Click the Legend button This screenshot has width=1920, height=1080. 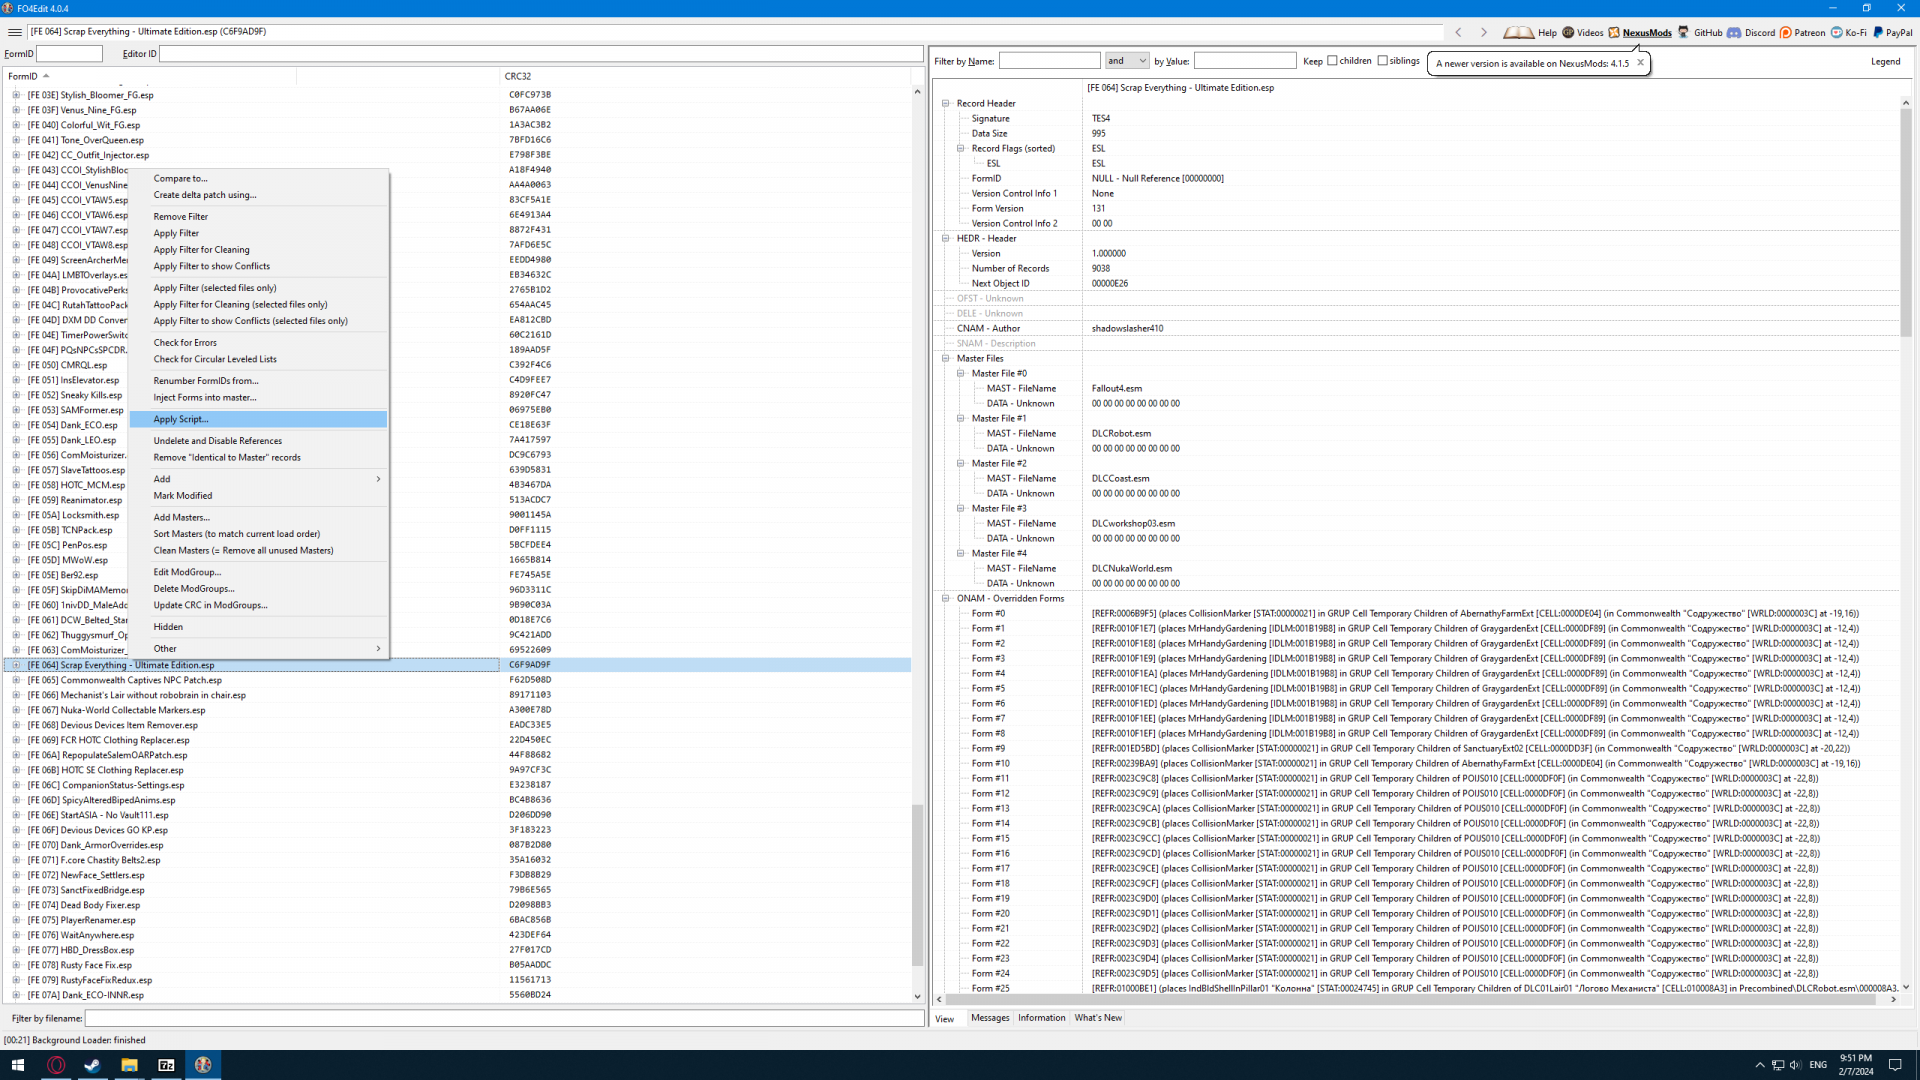pyautogui.click(x=1885, y=61)
